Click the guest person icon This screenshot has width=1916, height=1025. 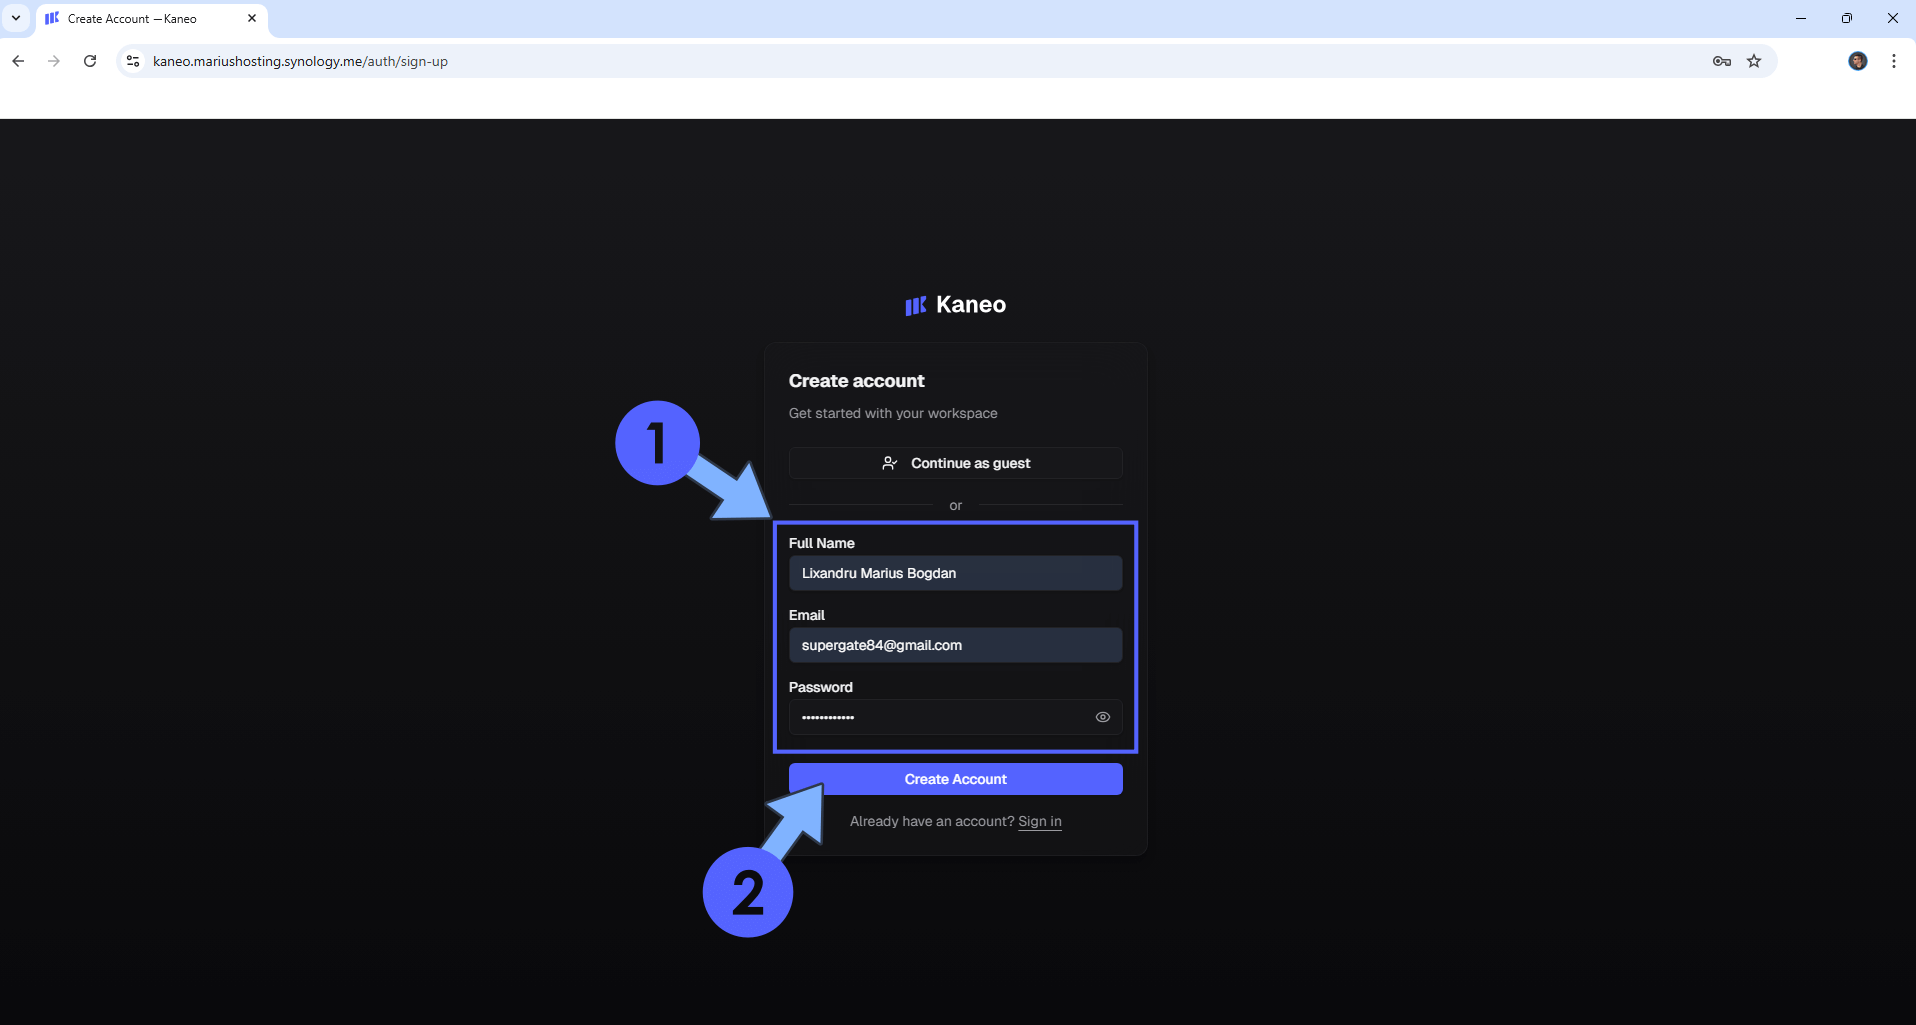[x=889, y=462]
